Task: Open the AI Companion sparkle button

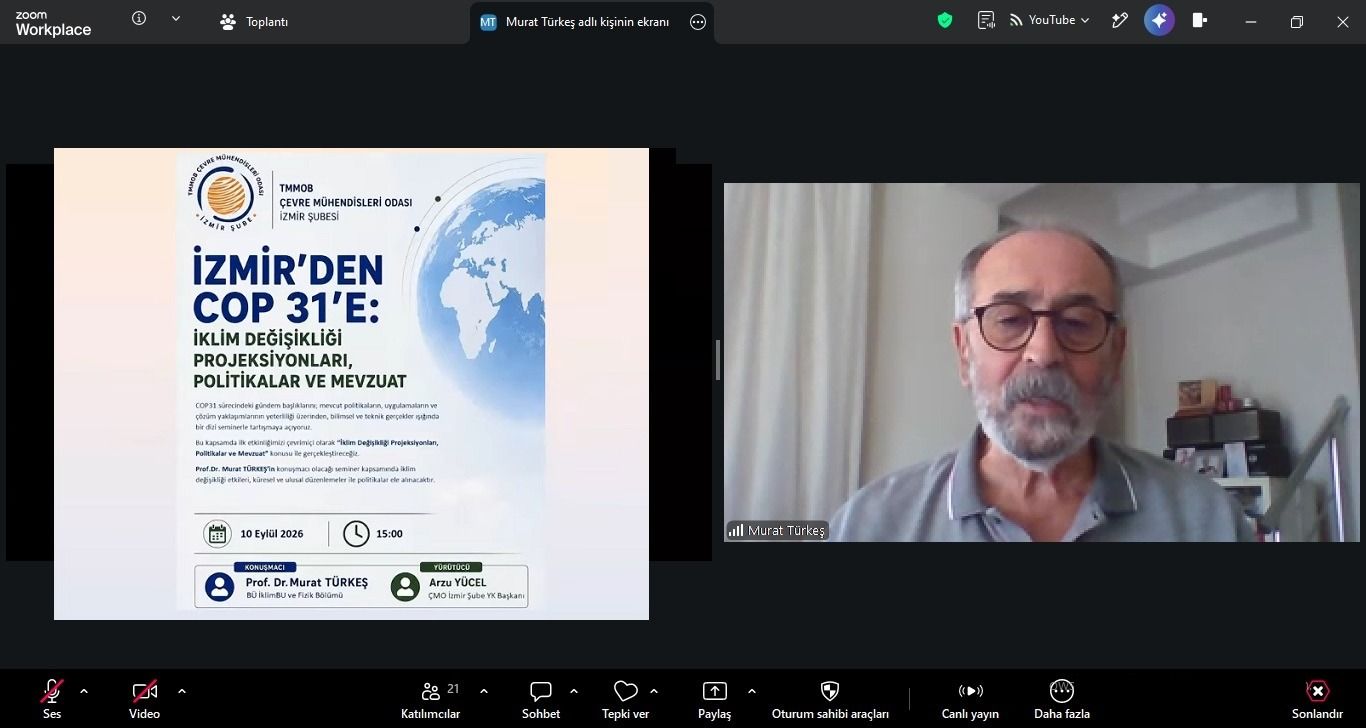Action: 1160,20
